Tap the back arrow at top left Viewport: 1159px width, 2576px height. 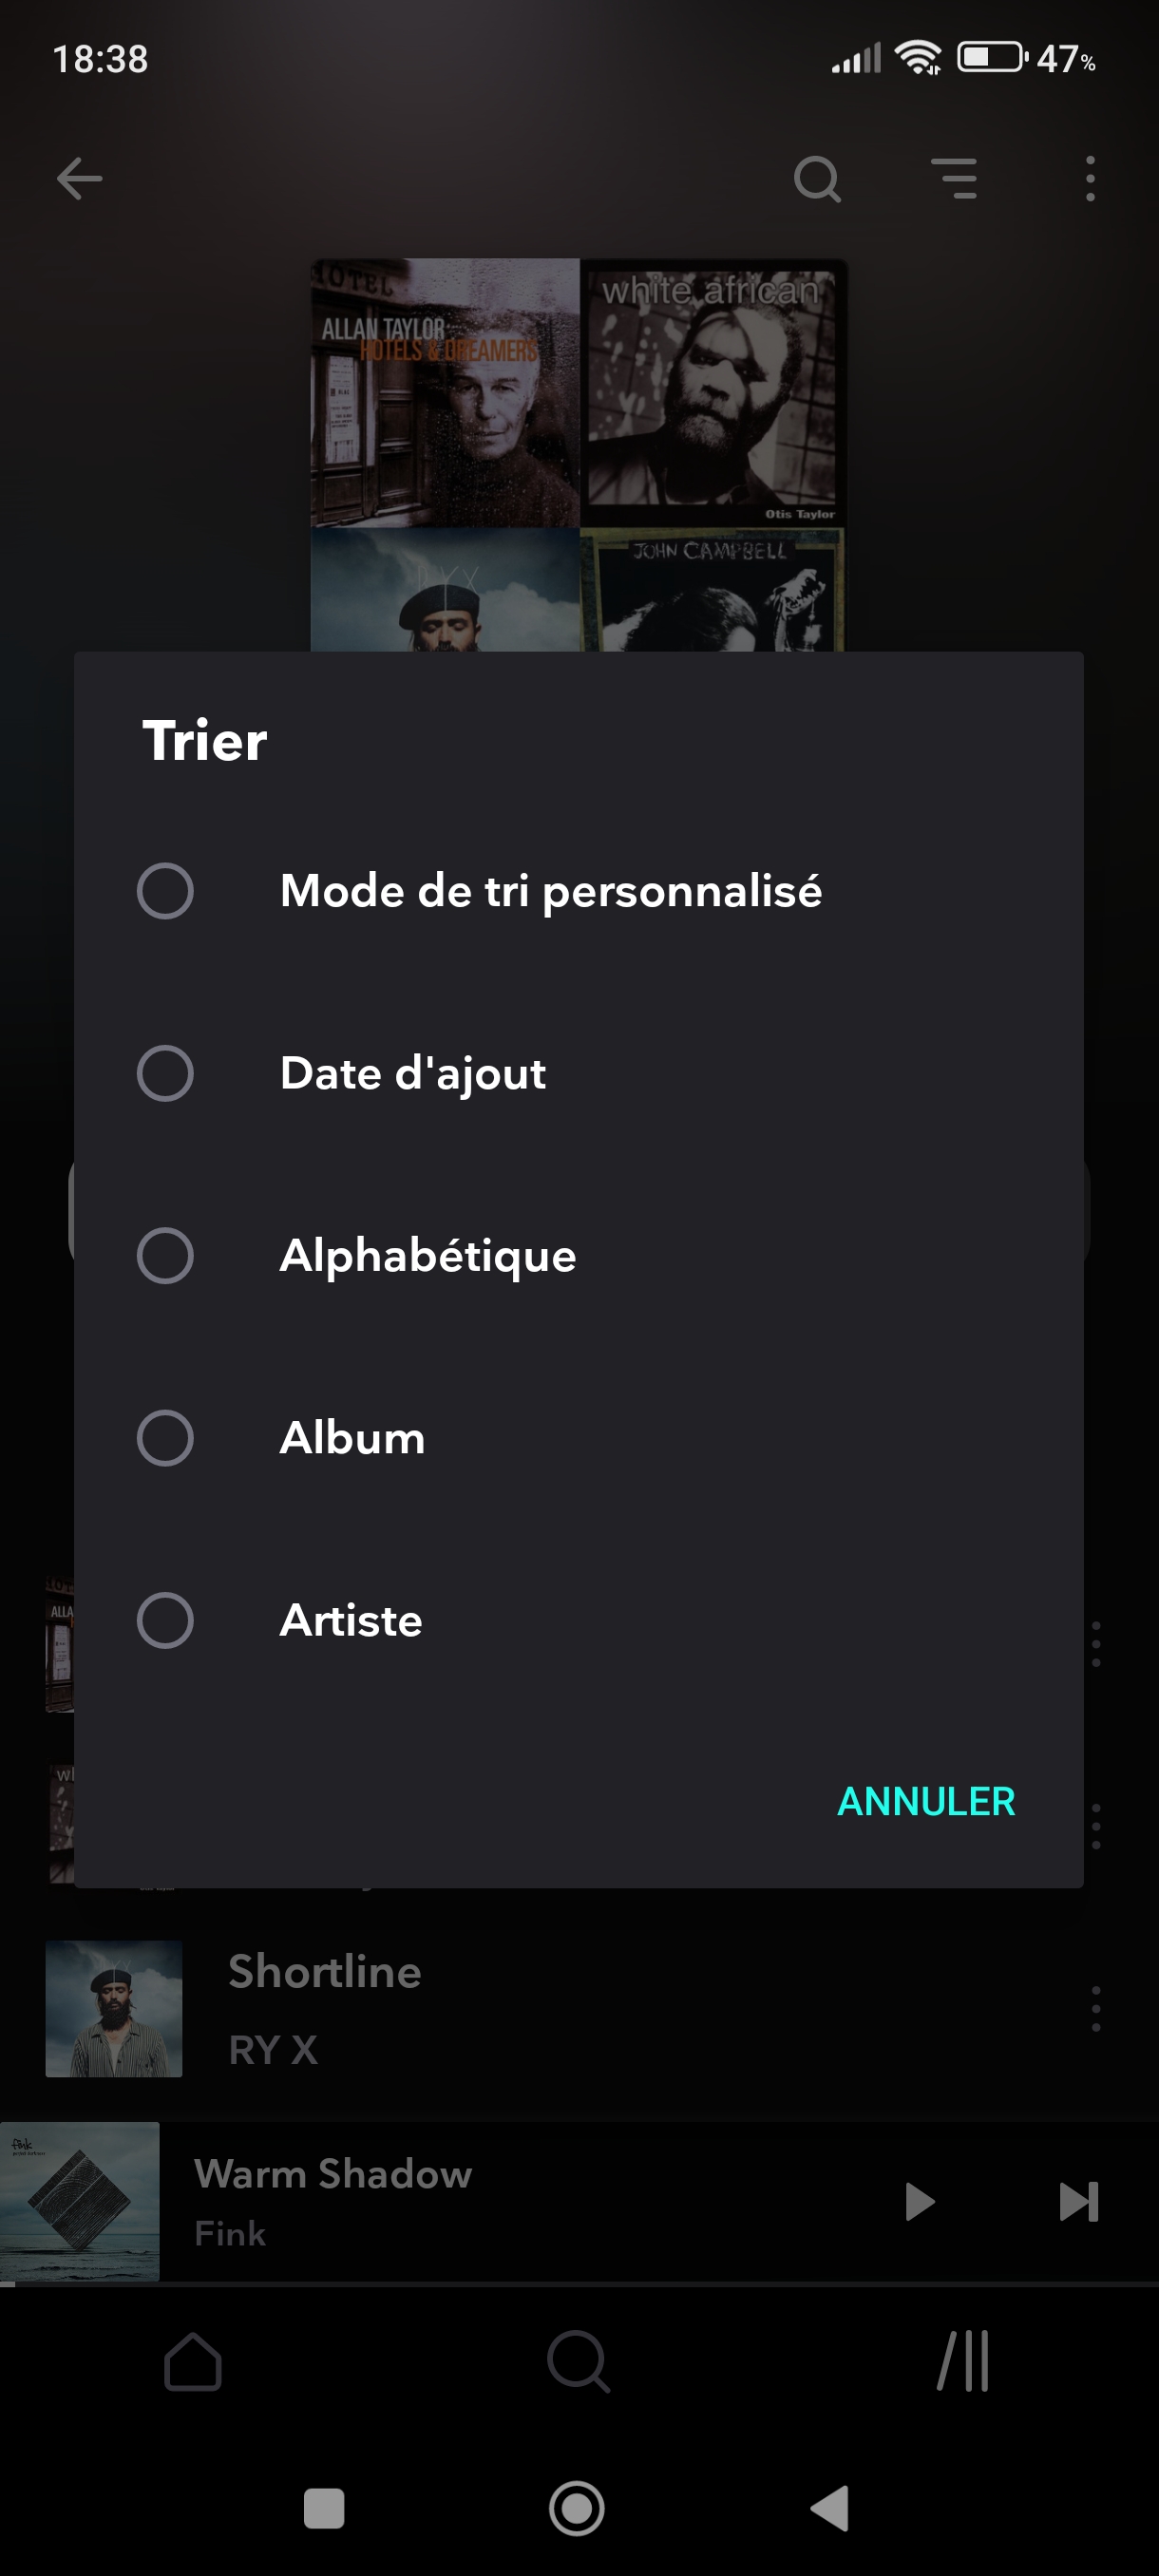[x=79, y=179]
